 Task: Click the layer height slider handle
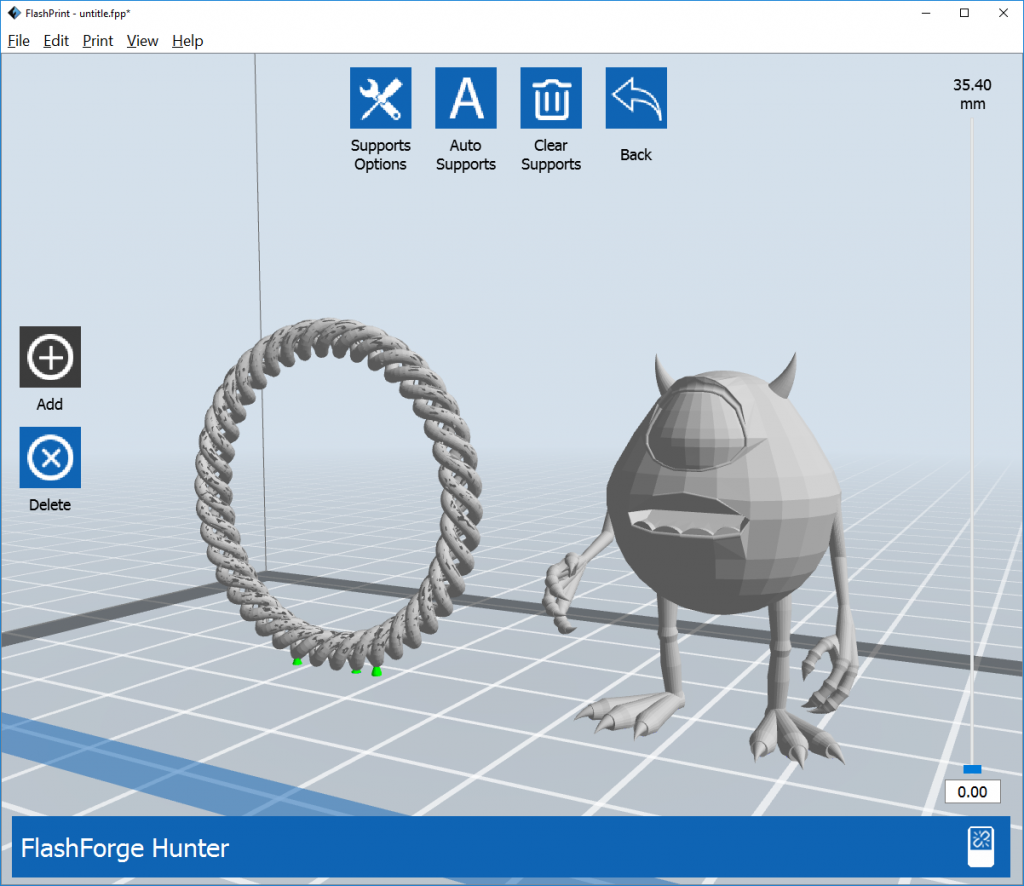tap(972, 769)
